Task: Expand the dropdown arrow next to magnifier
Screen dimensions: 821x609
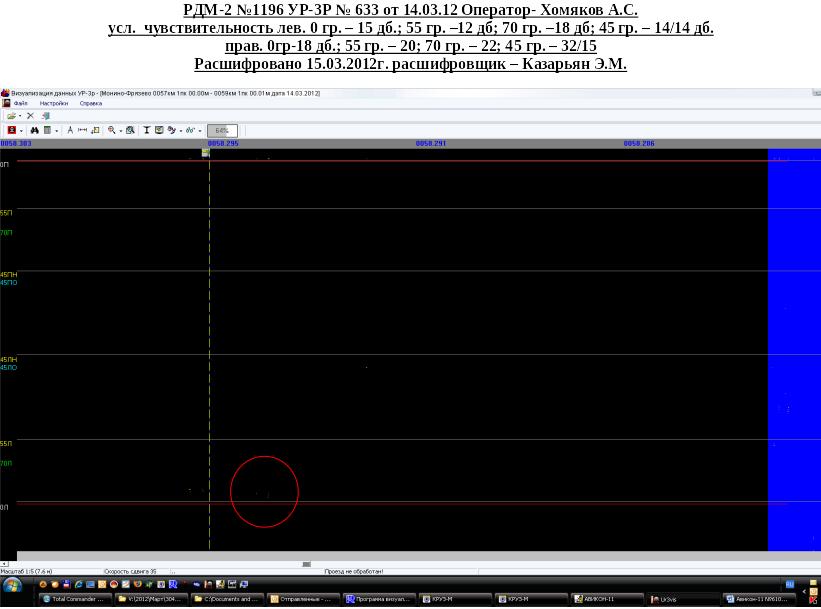Action: 120,130
